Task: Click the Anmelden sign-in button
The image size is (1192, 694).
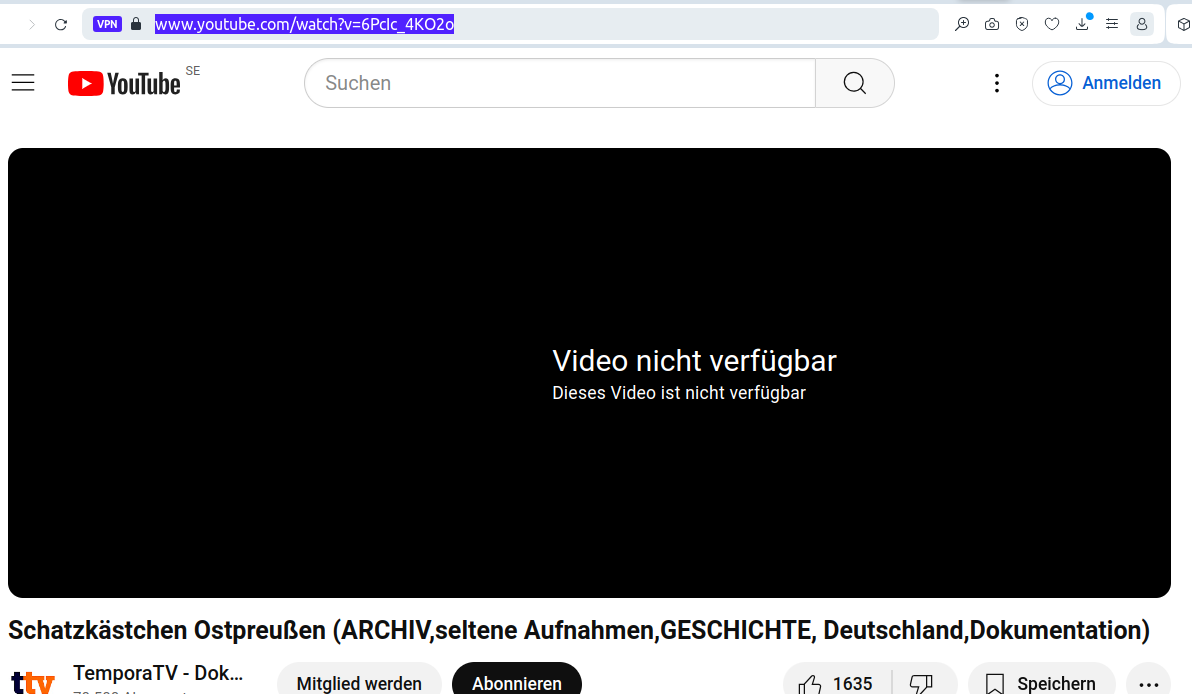Action: pos(1106,83)
